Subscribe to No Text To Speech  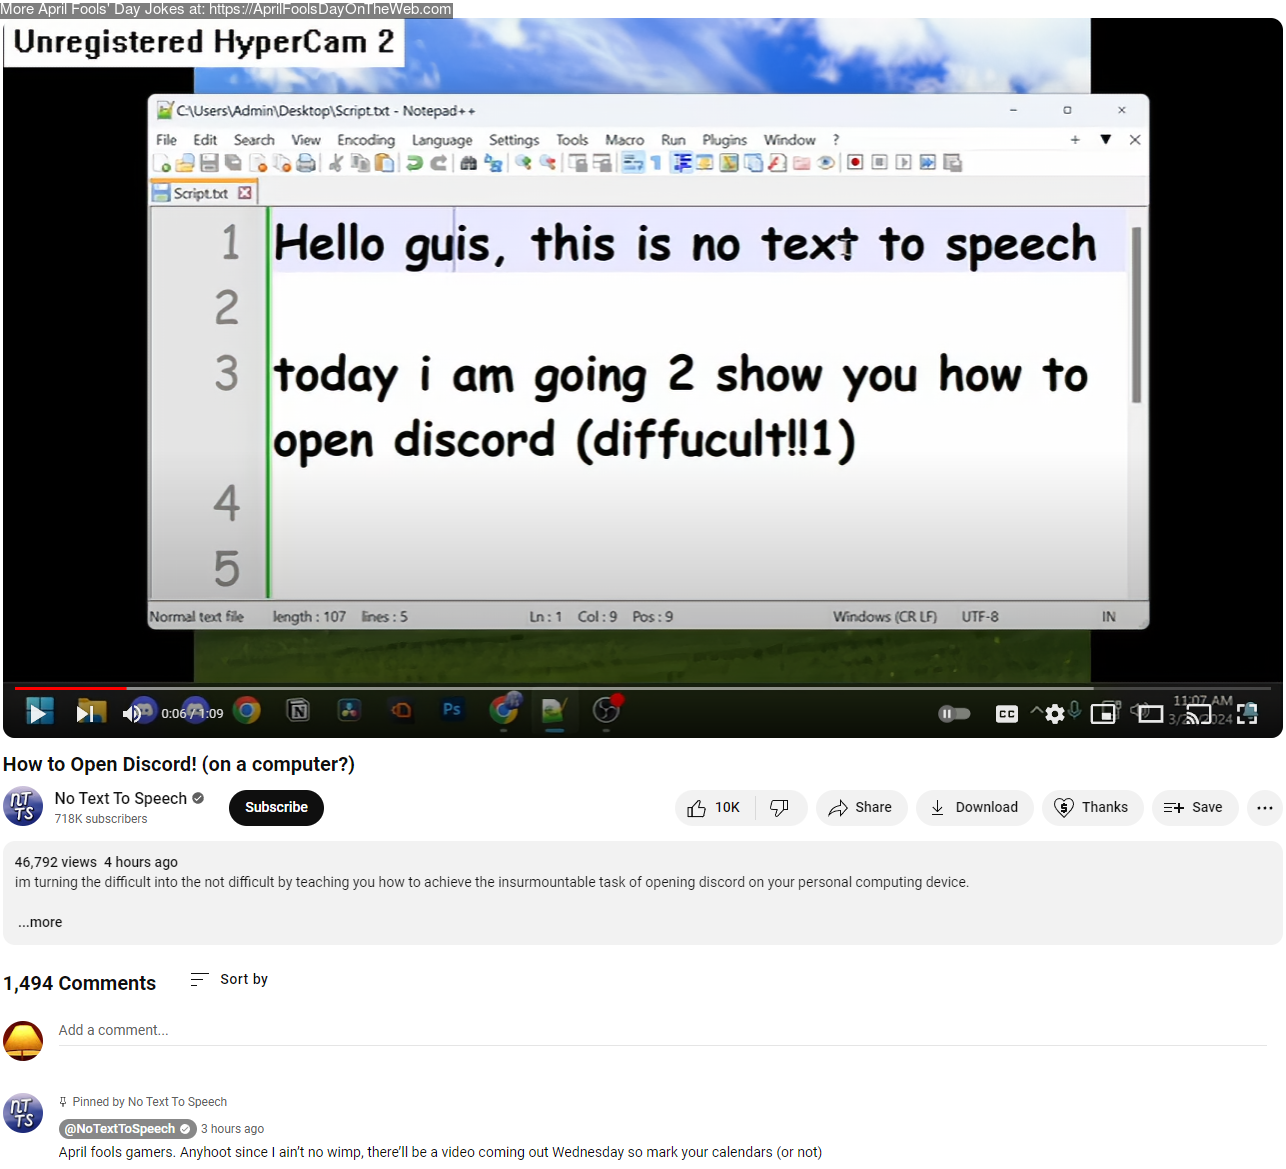(x=276, y=807)
